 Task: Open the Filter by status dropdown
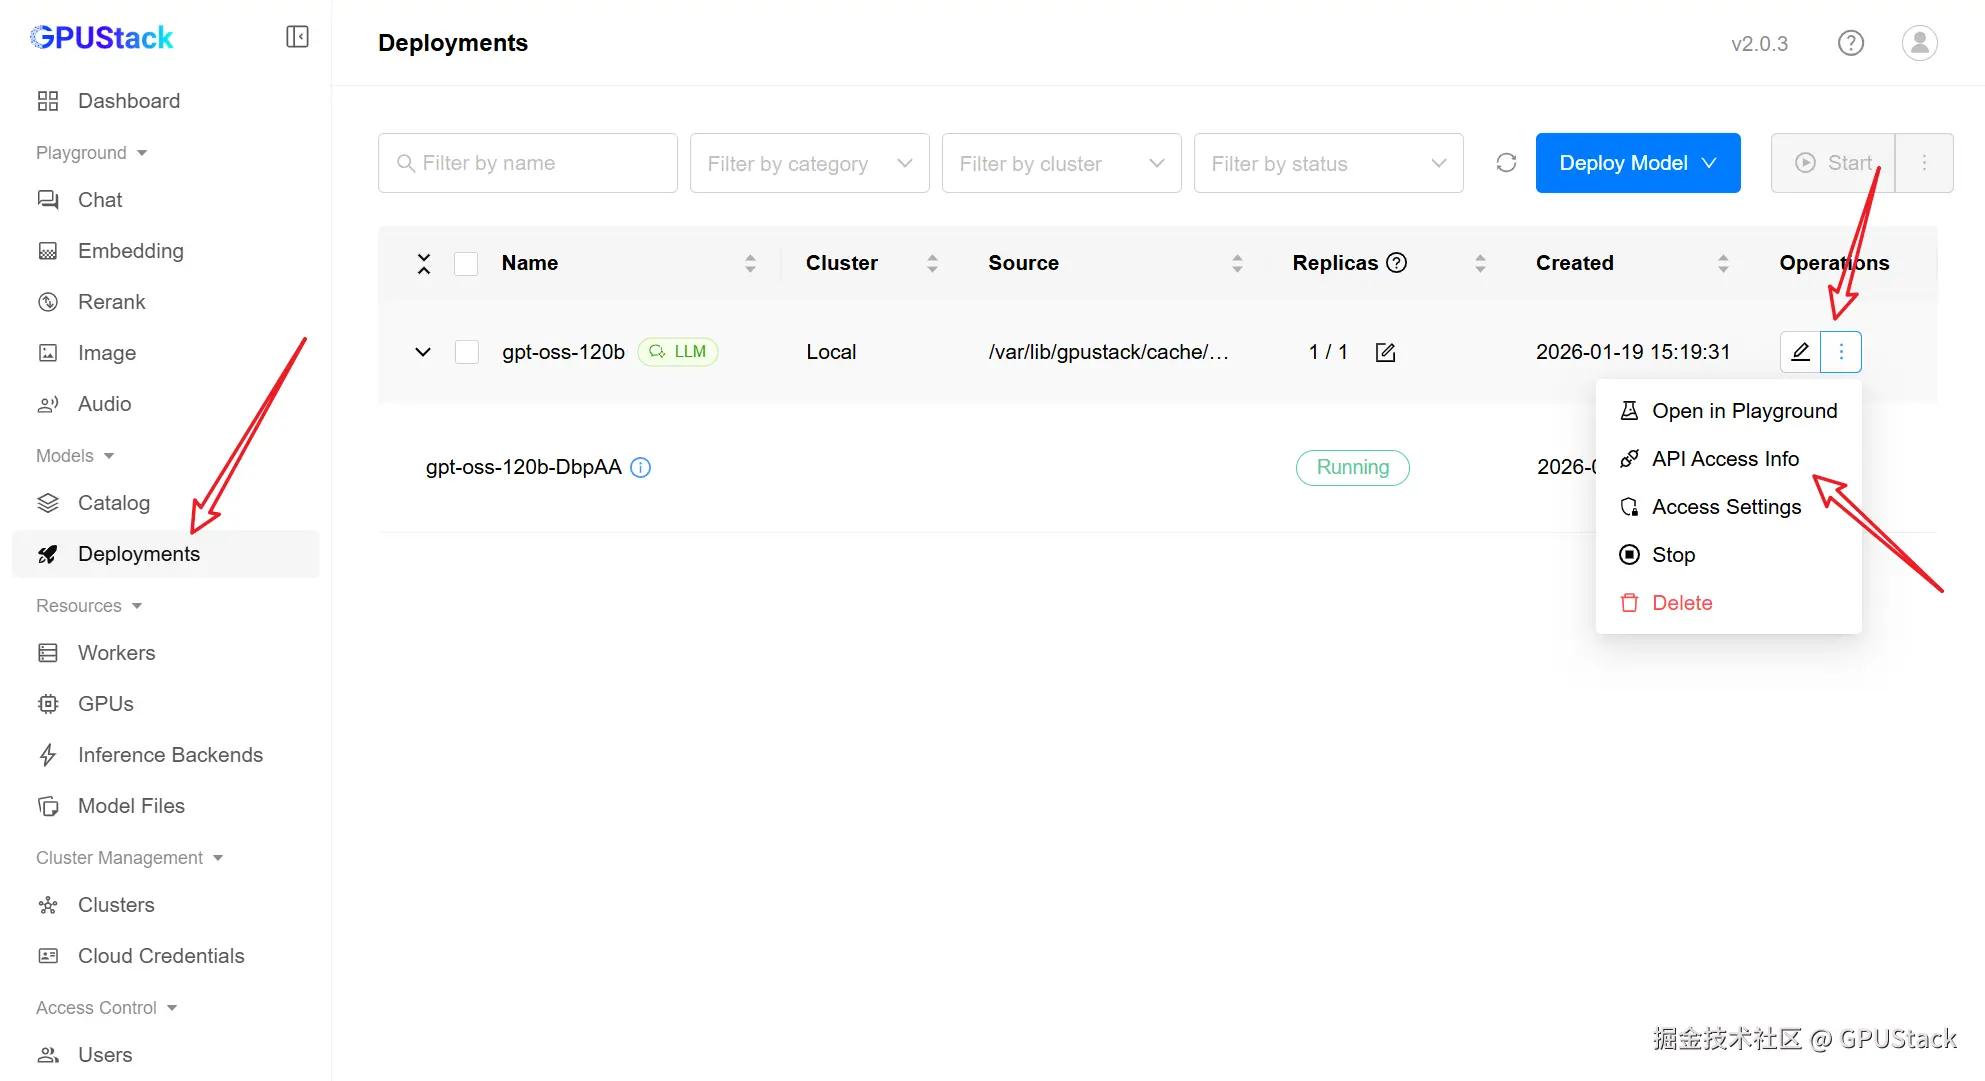coord(1328,163)
